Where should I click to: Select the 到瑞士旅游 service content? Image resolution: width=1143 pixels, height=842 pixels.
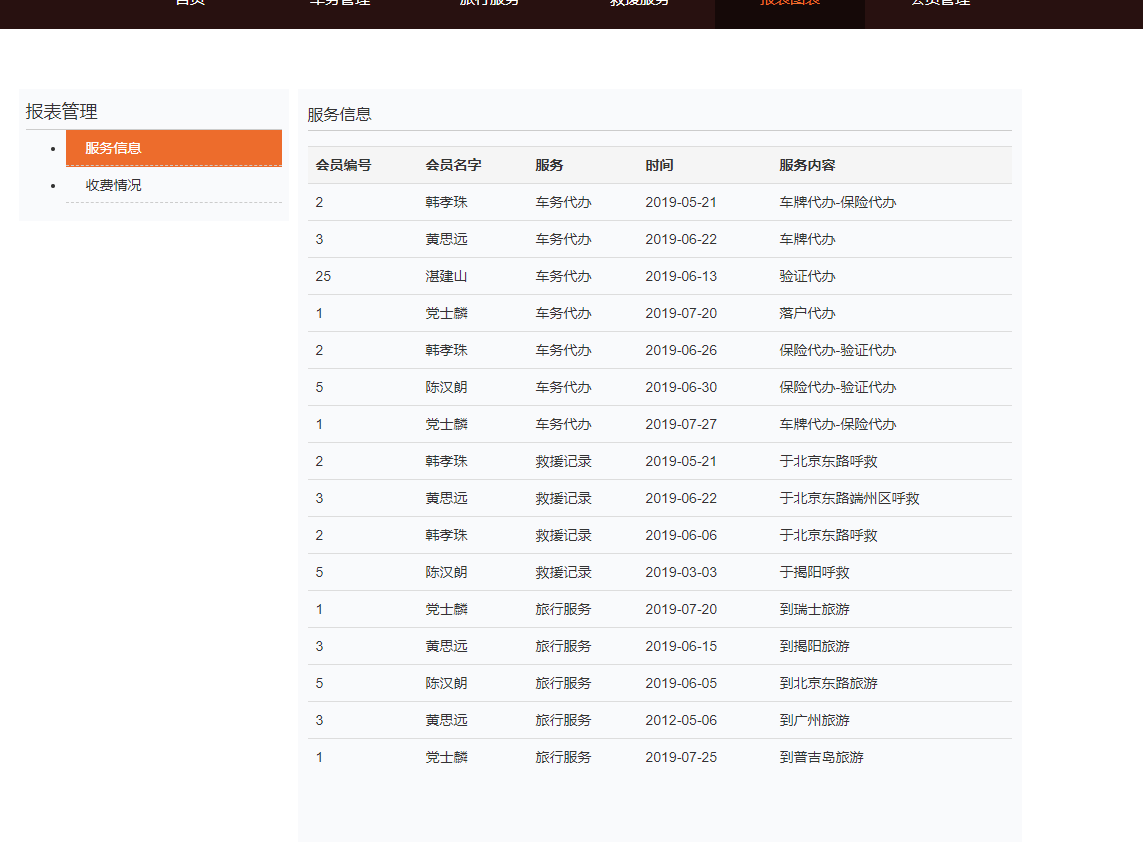pos(814,609)
